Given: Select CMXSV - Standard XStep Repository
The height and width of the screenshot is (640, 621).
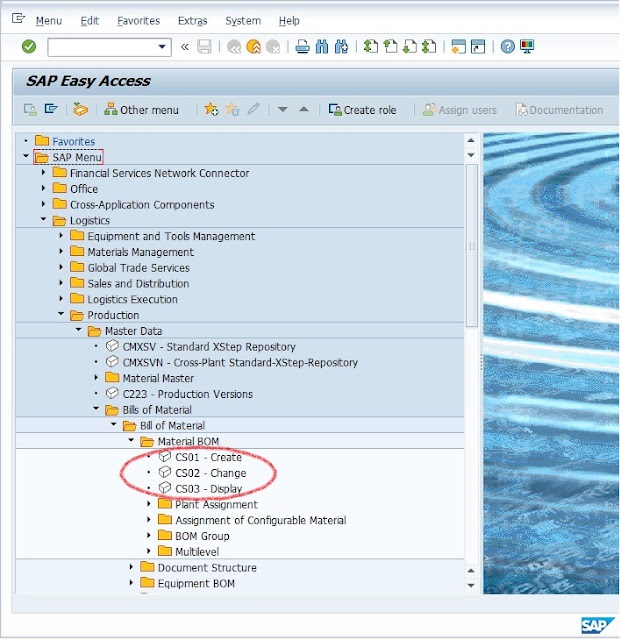Looking at the screenshot, I should 209,347.
